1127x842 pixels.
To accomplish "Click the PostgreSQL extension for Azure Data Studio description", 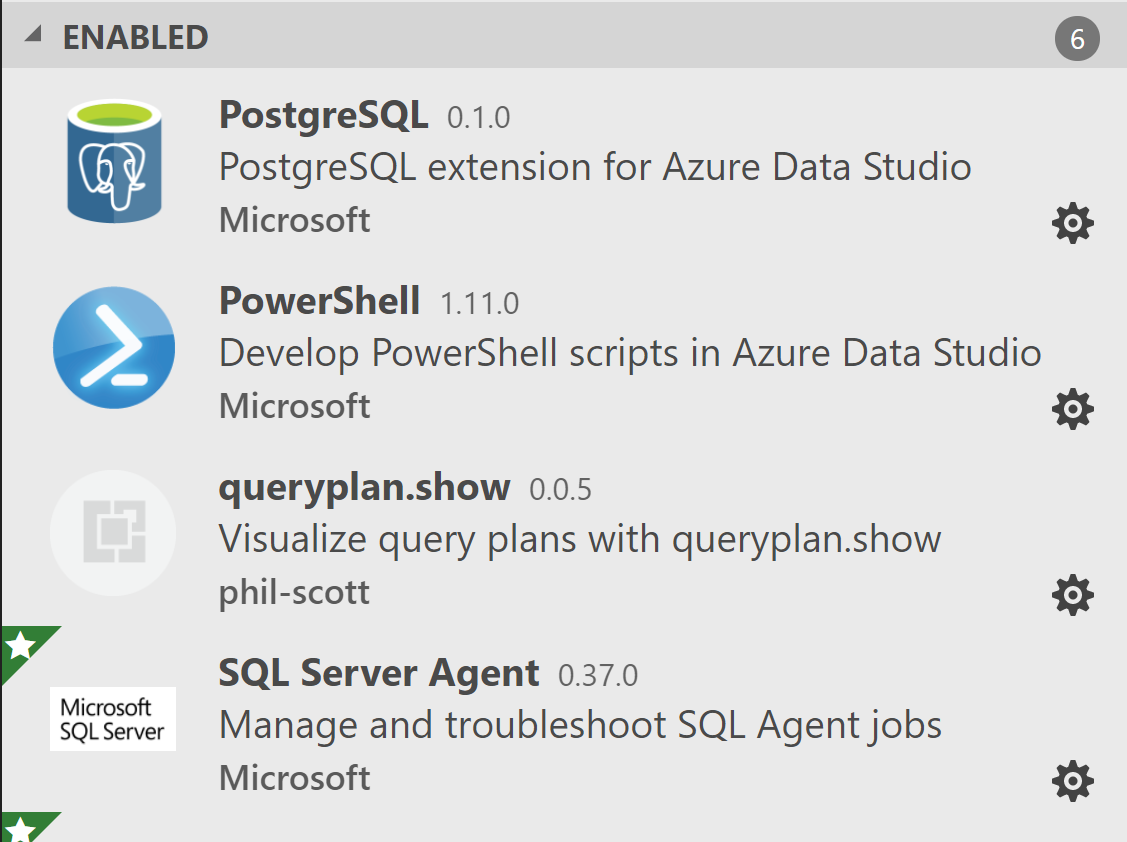I will click(x=595, y=167).
